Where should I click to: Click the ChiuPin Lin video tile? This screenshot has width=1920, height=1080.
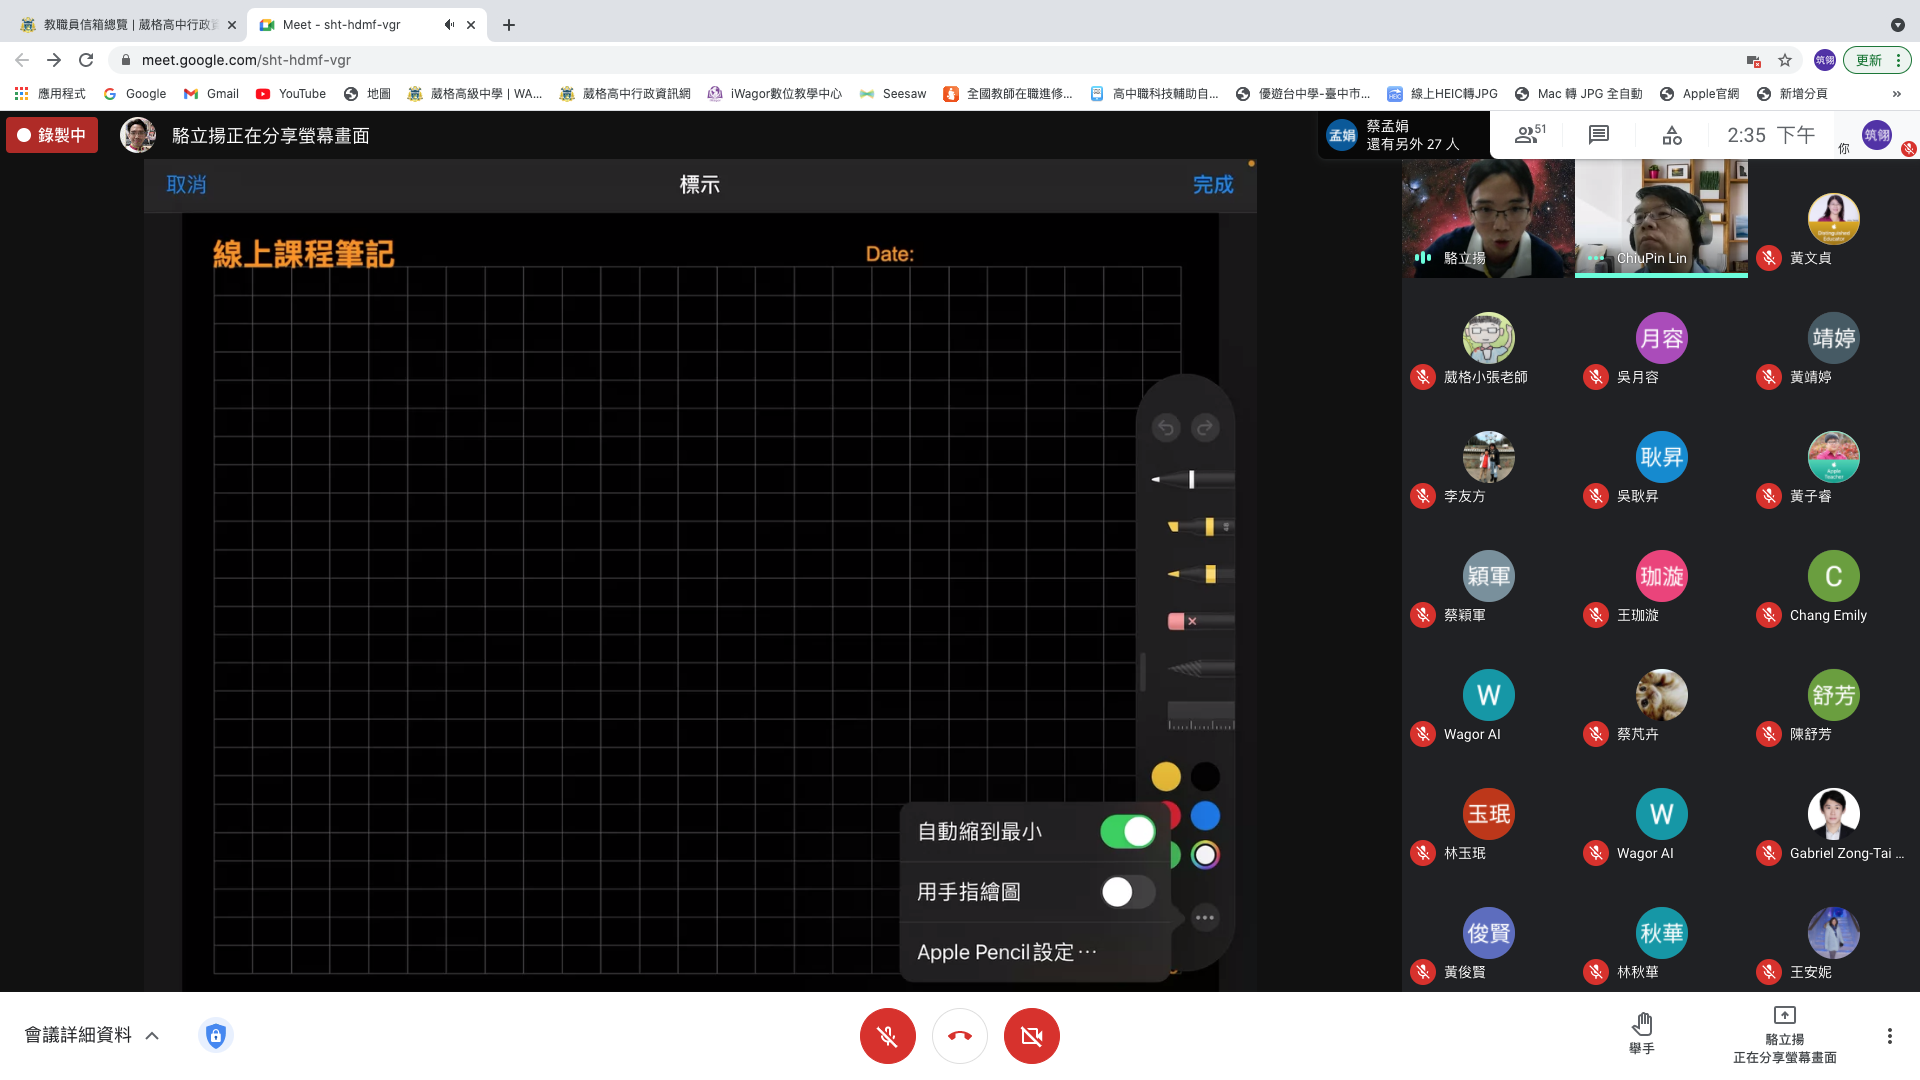pyautogui.click(x=1661, y=218)
